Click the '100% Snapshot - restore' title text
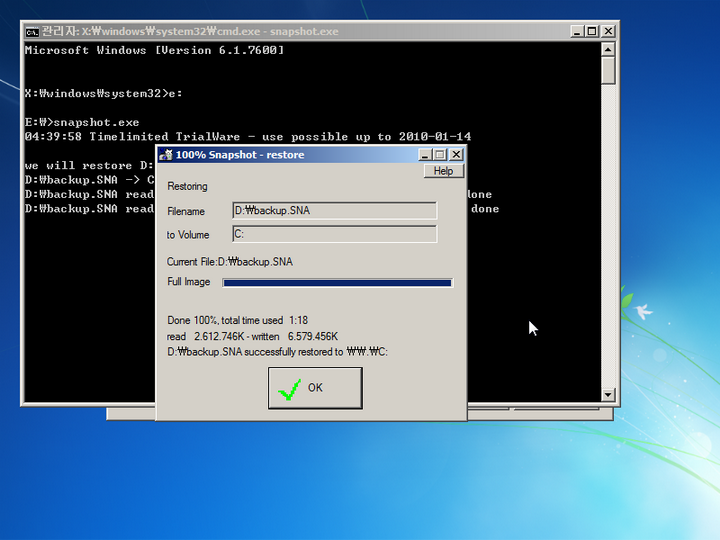This screenshot has width=720, height=540. [240, 155]
